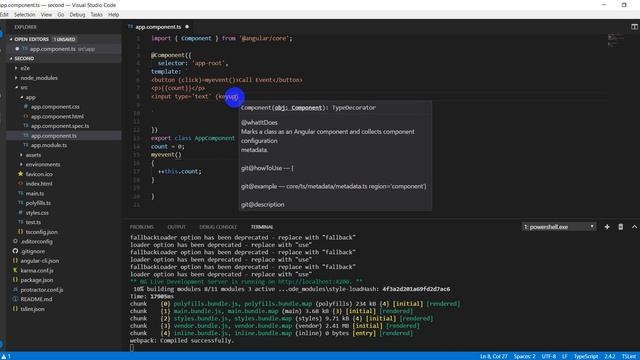The image size is (640, 360).
Task: Add a new terminal with the plus icon
Action: [607, 227]
